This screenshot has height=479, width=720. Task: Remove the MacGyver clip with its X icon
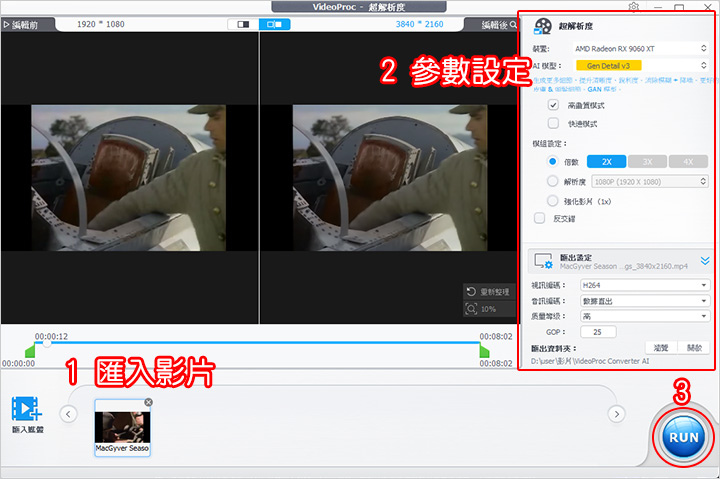[148, 402]
